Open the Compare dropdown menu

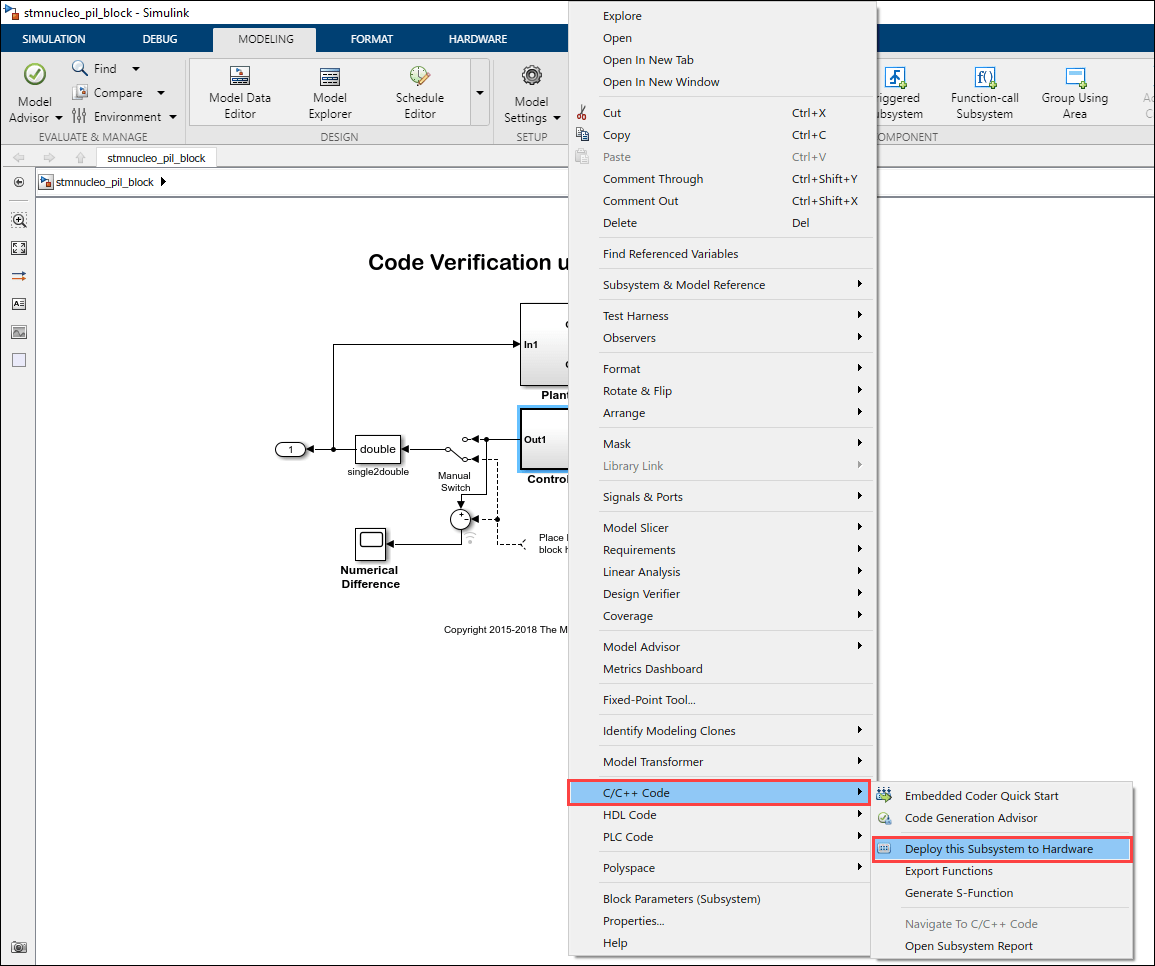click(x=161, y=93)
